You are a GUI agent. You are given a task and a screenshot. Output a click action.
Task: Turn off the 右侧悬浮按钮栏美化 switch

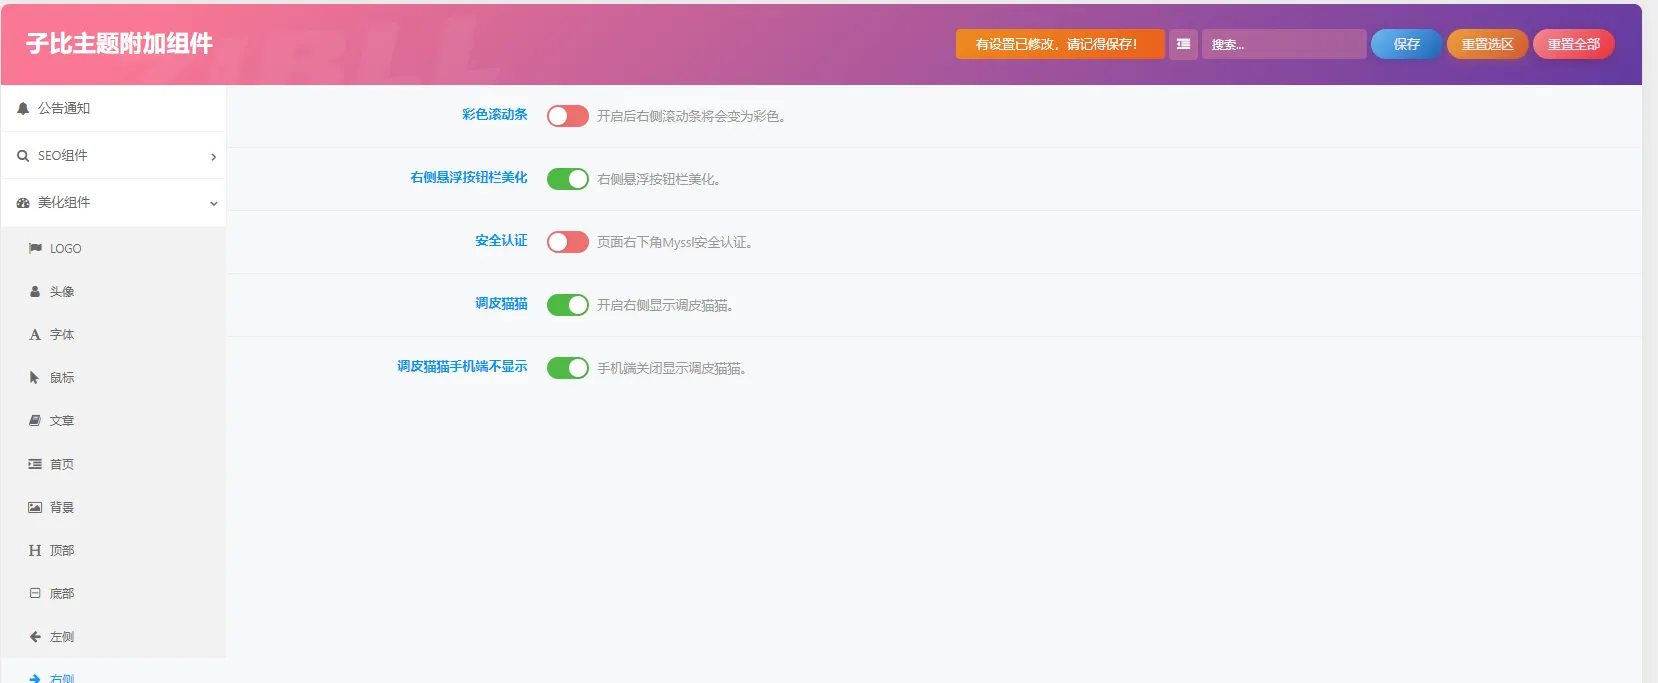click(x=568, y=179)
